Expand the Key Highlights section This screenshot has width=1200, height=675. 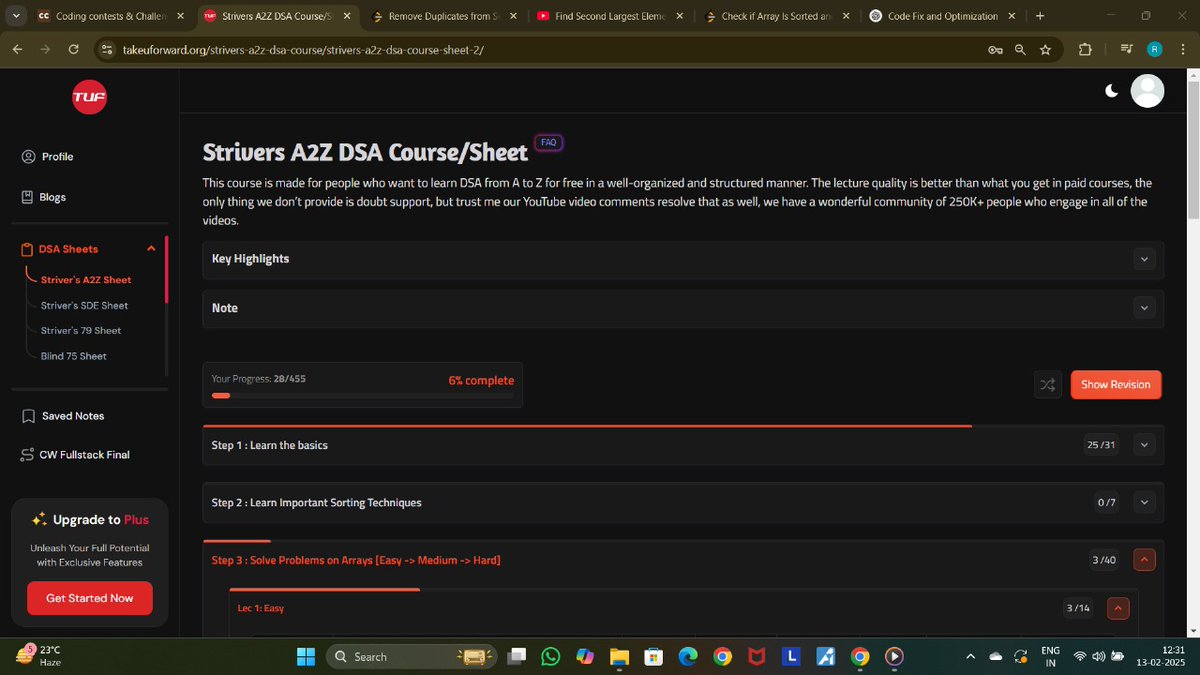pyautogui.click(x=1144, y=258)
